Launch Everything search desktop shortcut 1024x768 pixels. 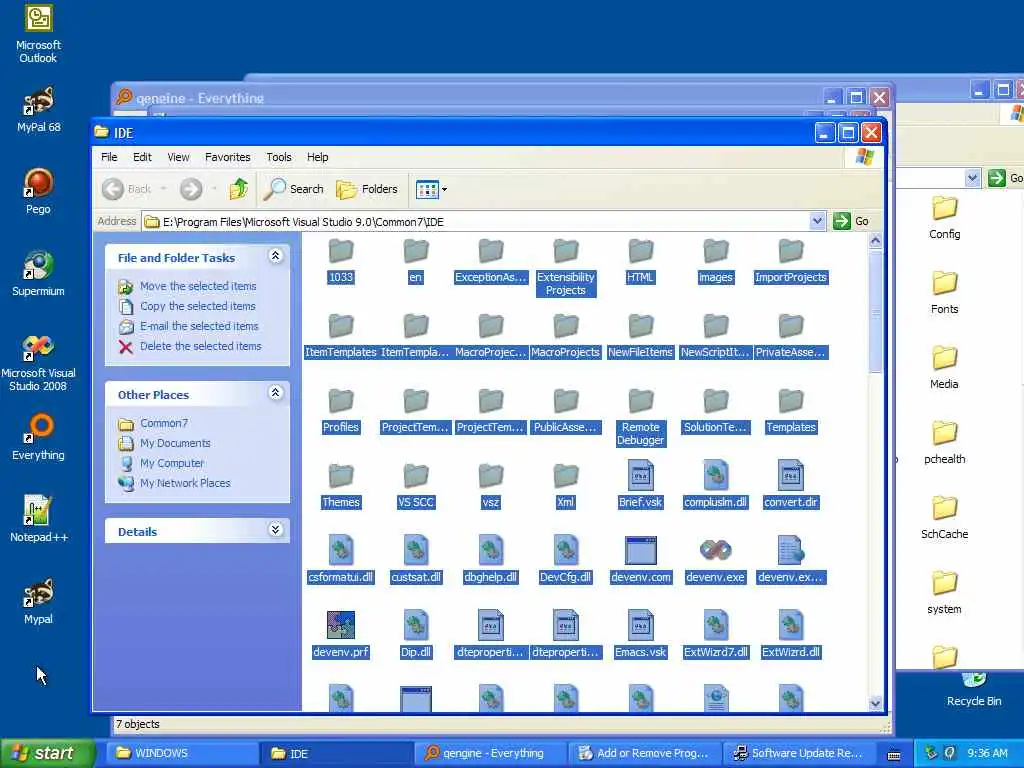pyautogui.click(x=39, y=437)
